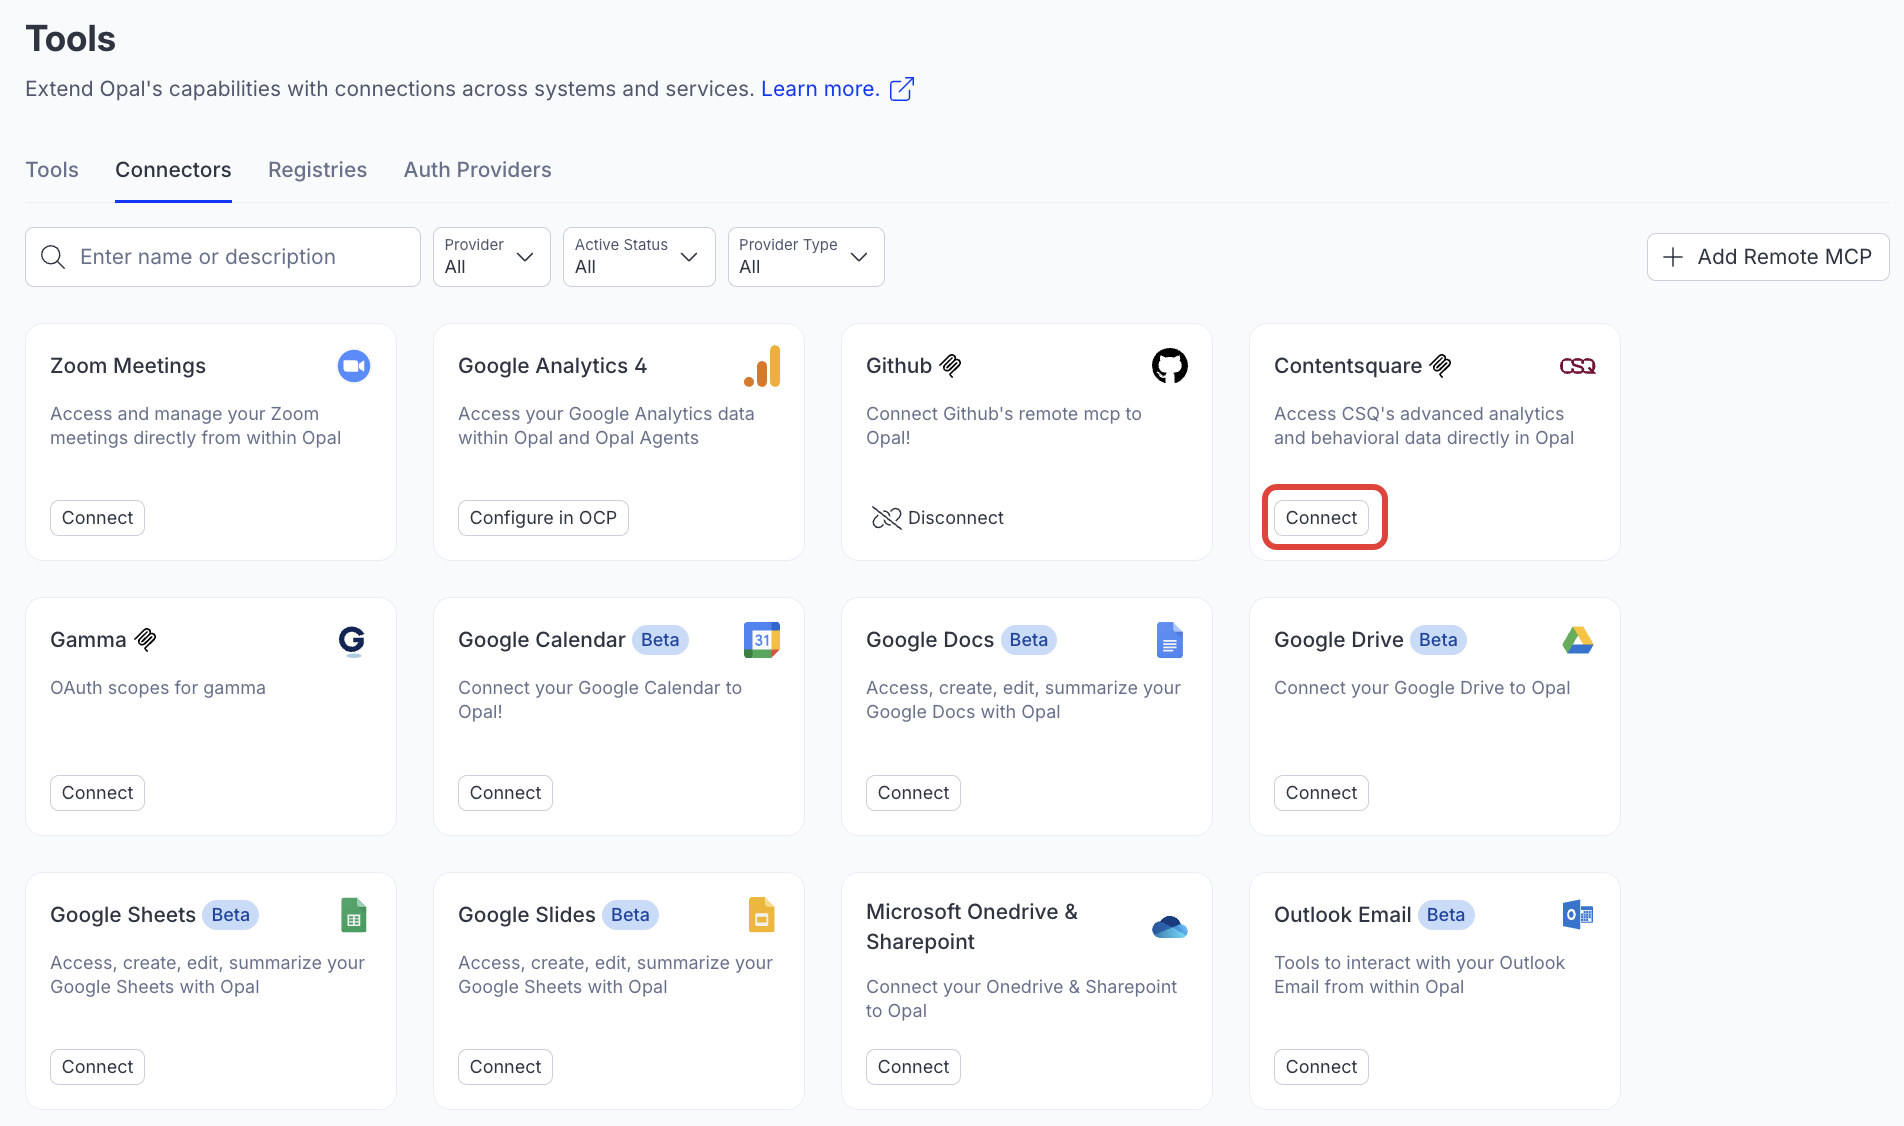Click the Microsoft Onedrive & Sharepoint title
Viewport: 1904px width, 1126px height.
coord(972,927)
